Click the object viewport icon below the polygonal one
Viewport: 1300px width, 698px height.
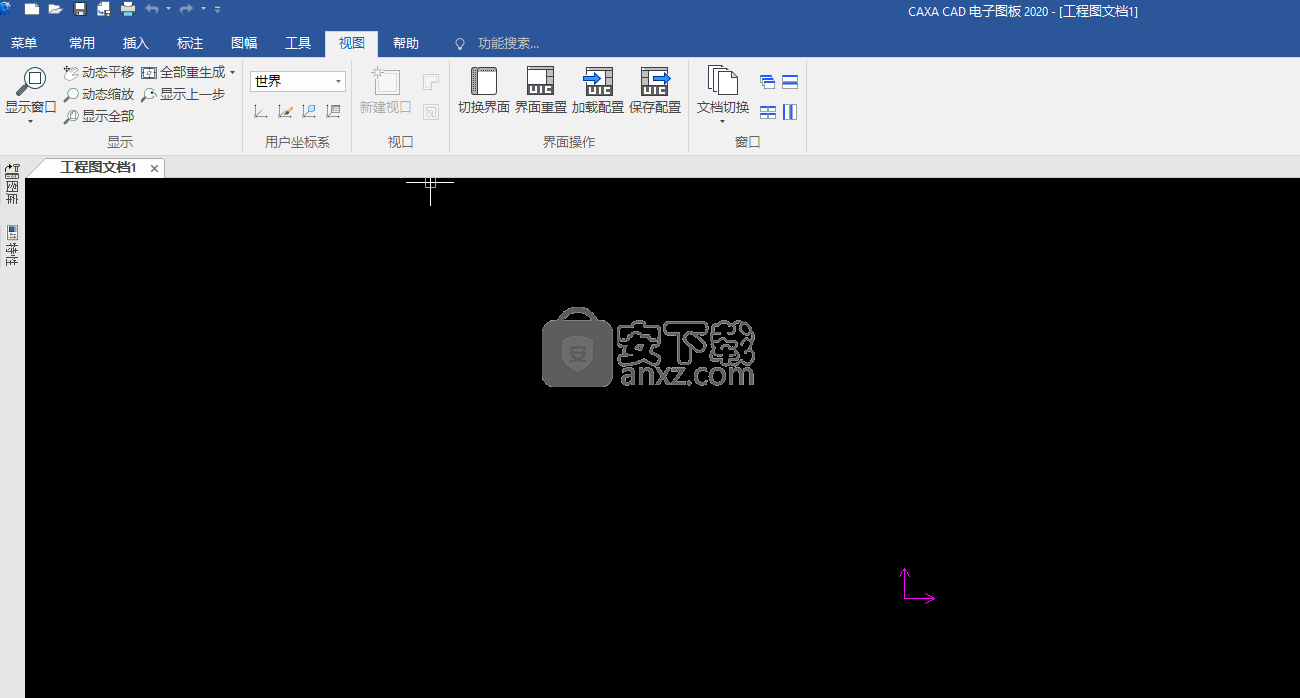pyautogui.click(x=431, y=112)
